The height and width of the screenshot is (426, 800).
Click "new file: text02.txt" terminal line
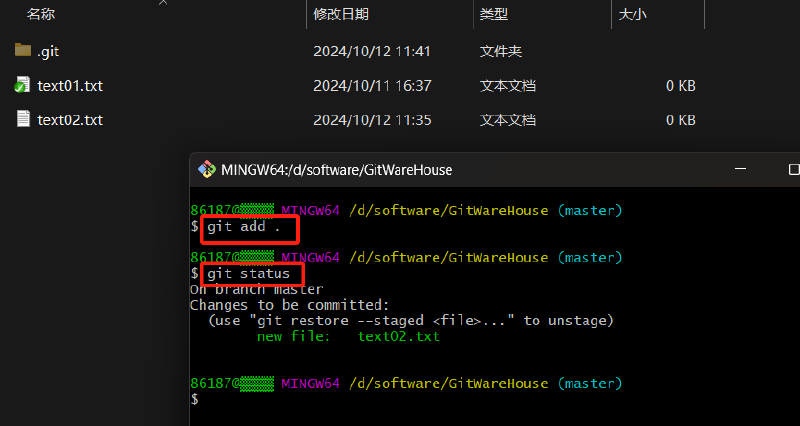pos(348,336)
